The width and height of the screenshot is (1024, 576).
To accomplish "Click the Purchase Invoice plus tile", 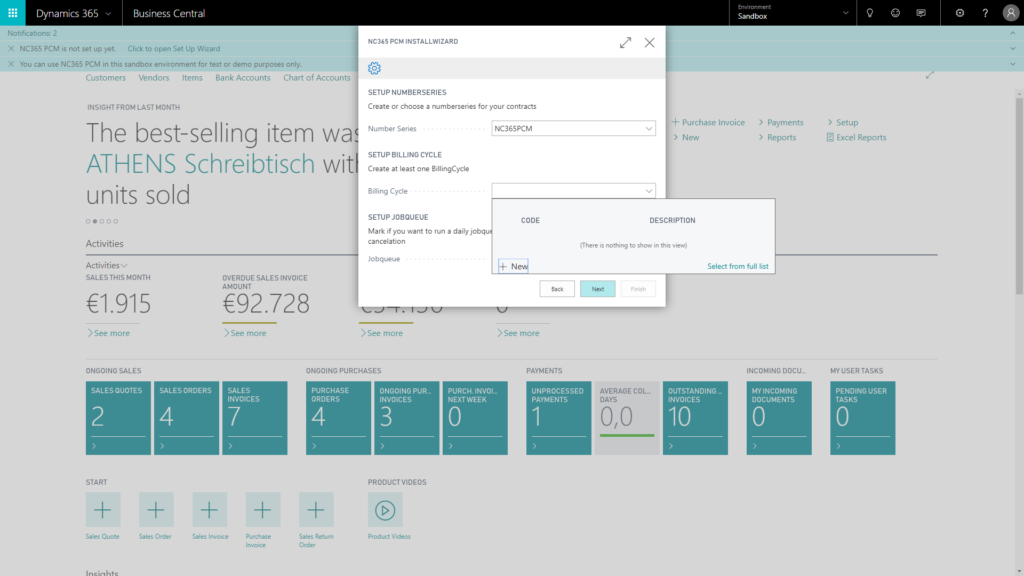I will pos(263,509).
